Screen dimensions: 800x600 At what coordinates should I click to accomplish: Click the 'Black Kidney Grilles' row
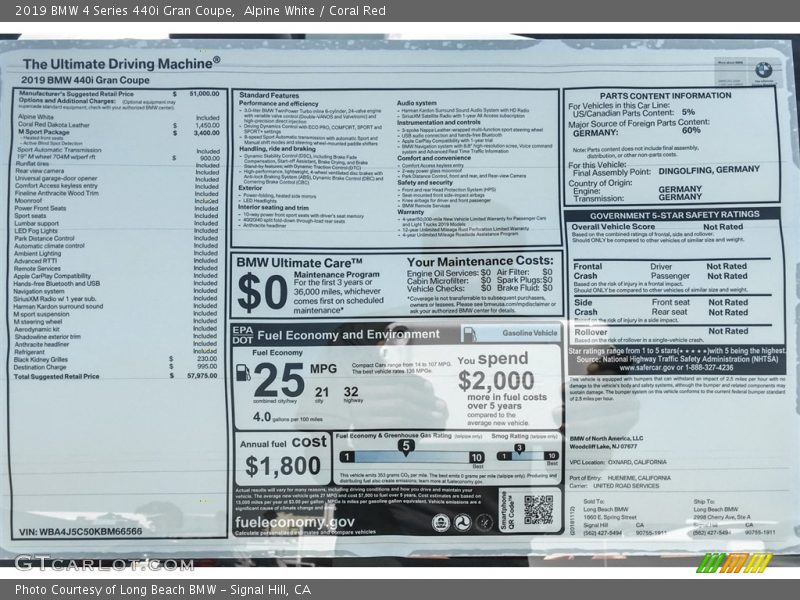coord(115,360)
